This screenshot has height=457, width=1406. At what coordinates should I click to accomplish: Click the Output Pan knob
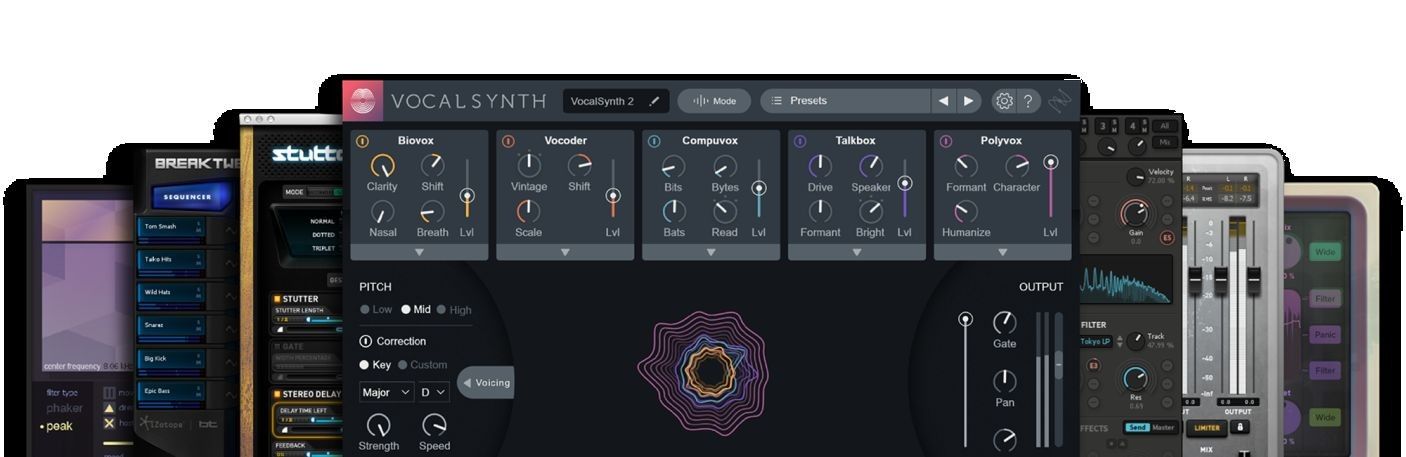point(1004,381)
